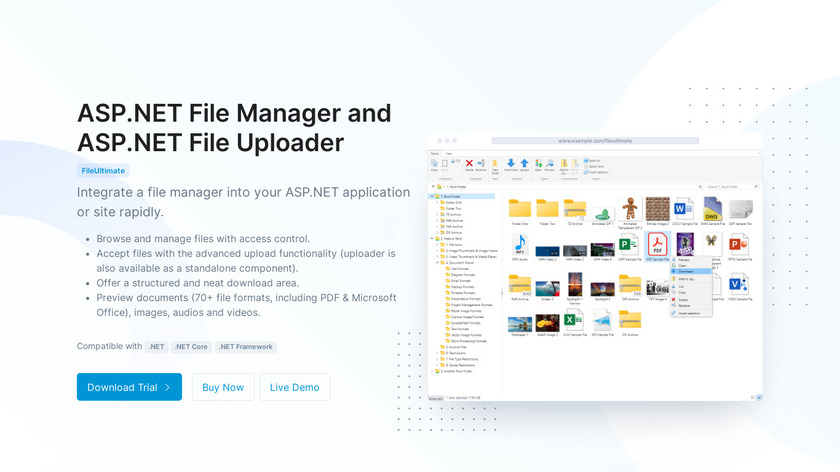Click the Preview magnifier icon in ribbon
This screenshot has height=472, width=840.
click(x=549, y=164)
